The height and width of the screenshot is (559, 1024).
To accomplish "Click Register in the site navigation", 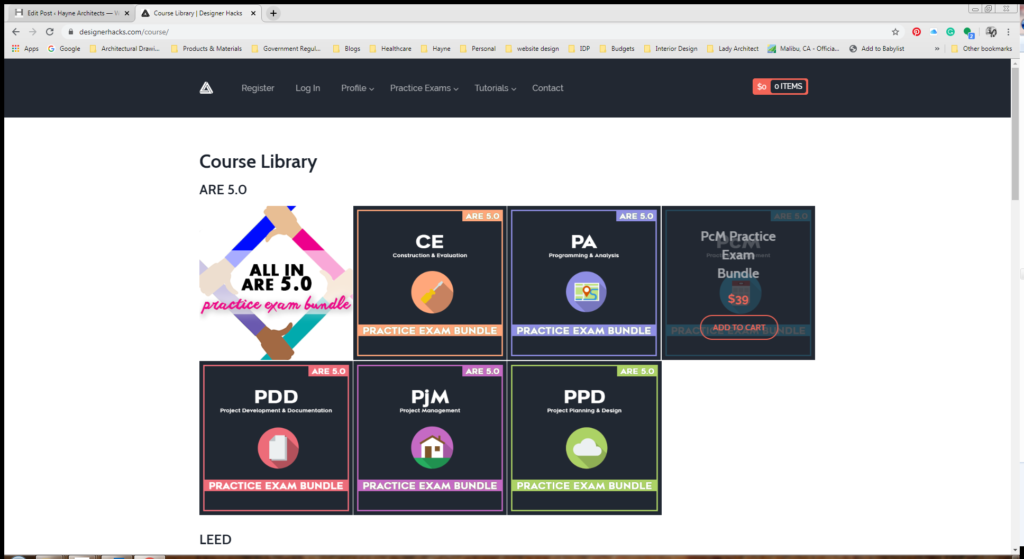I will [258, 88].
